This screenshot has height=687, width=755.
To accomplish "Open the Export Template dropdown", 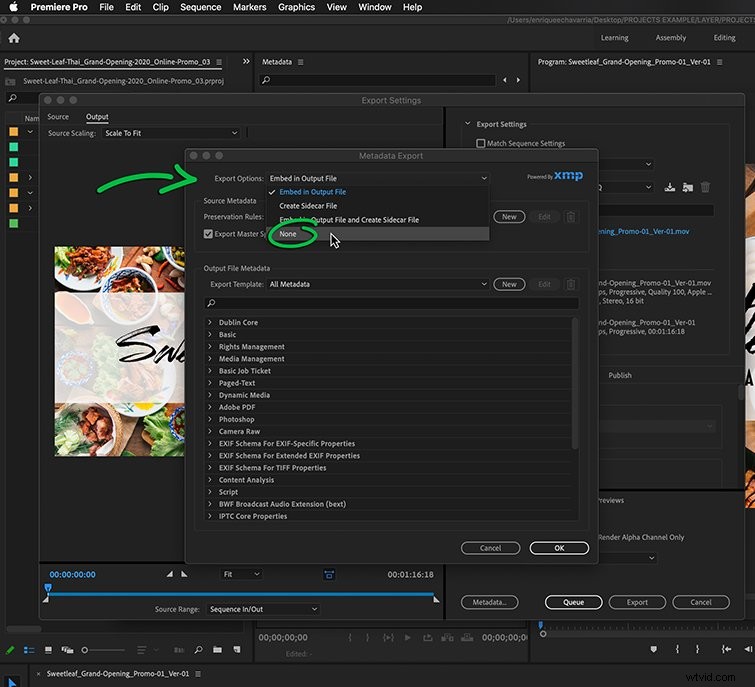I will click(x=378, y=284).
